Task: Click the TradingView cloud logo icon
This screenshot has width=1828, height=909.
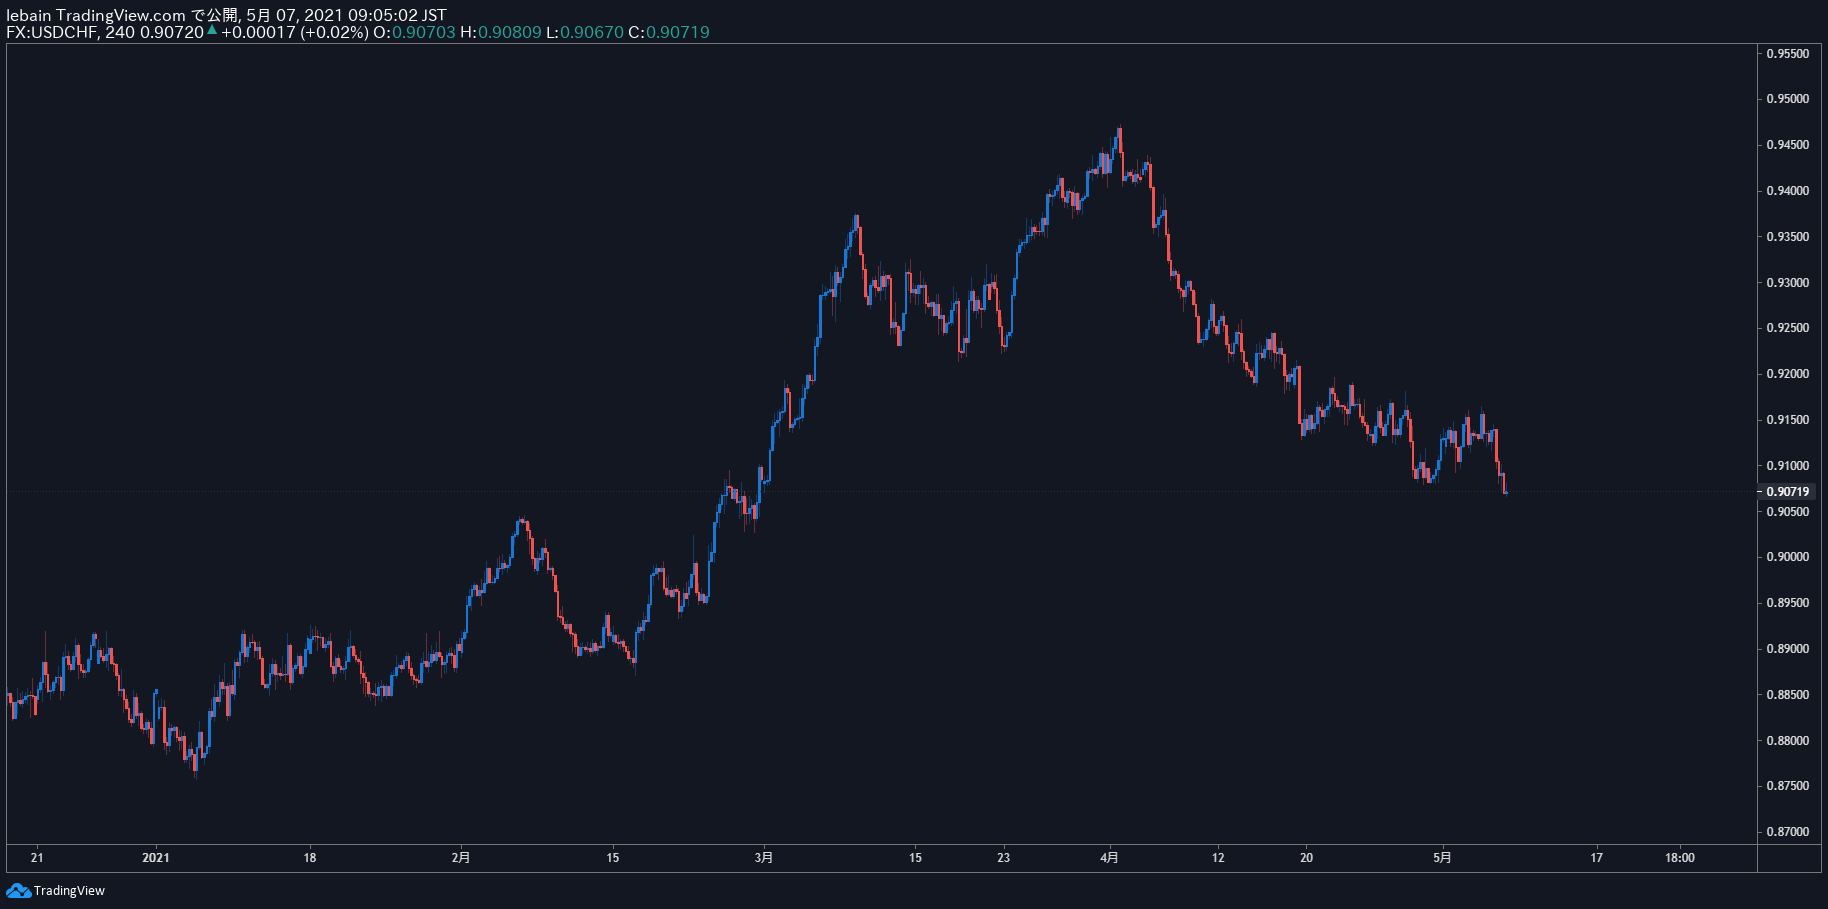Action: coord(18,890)
